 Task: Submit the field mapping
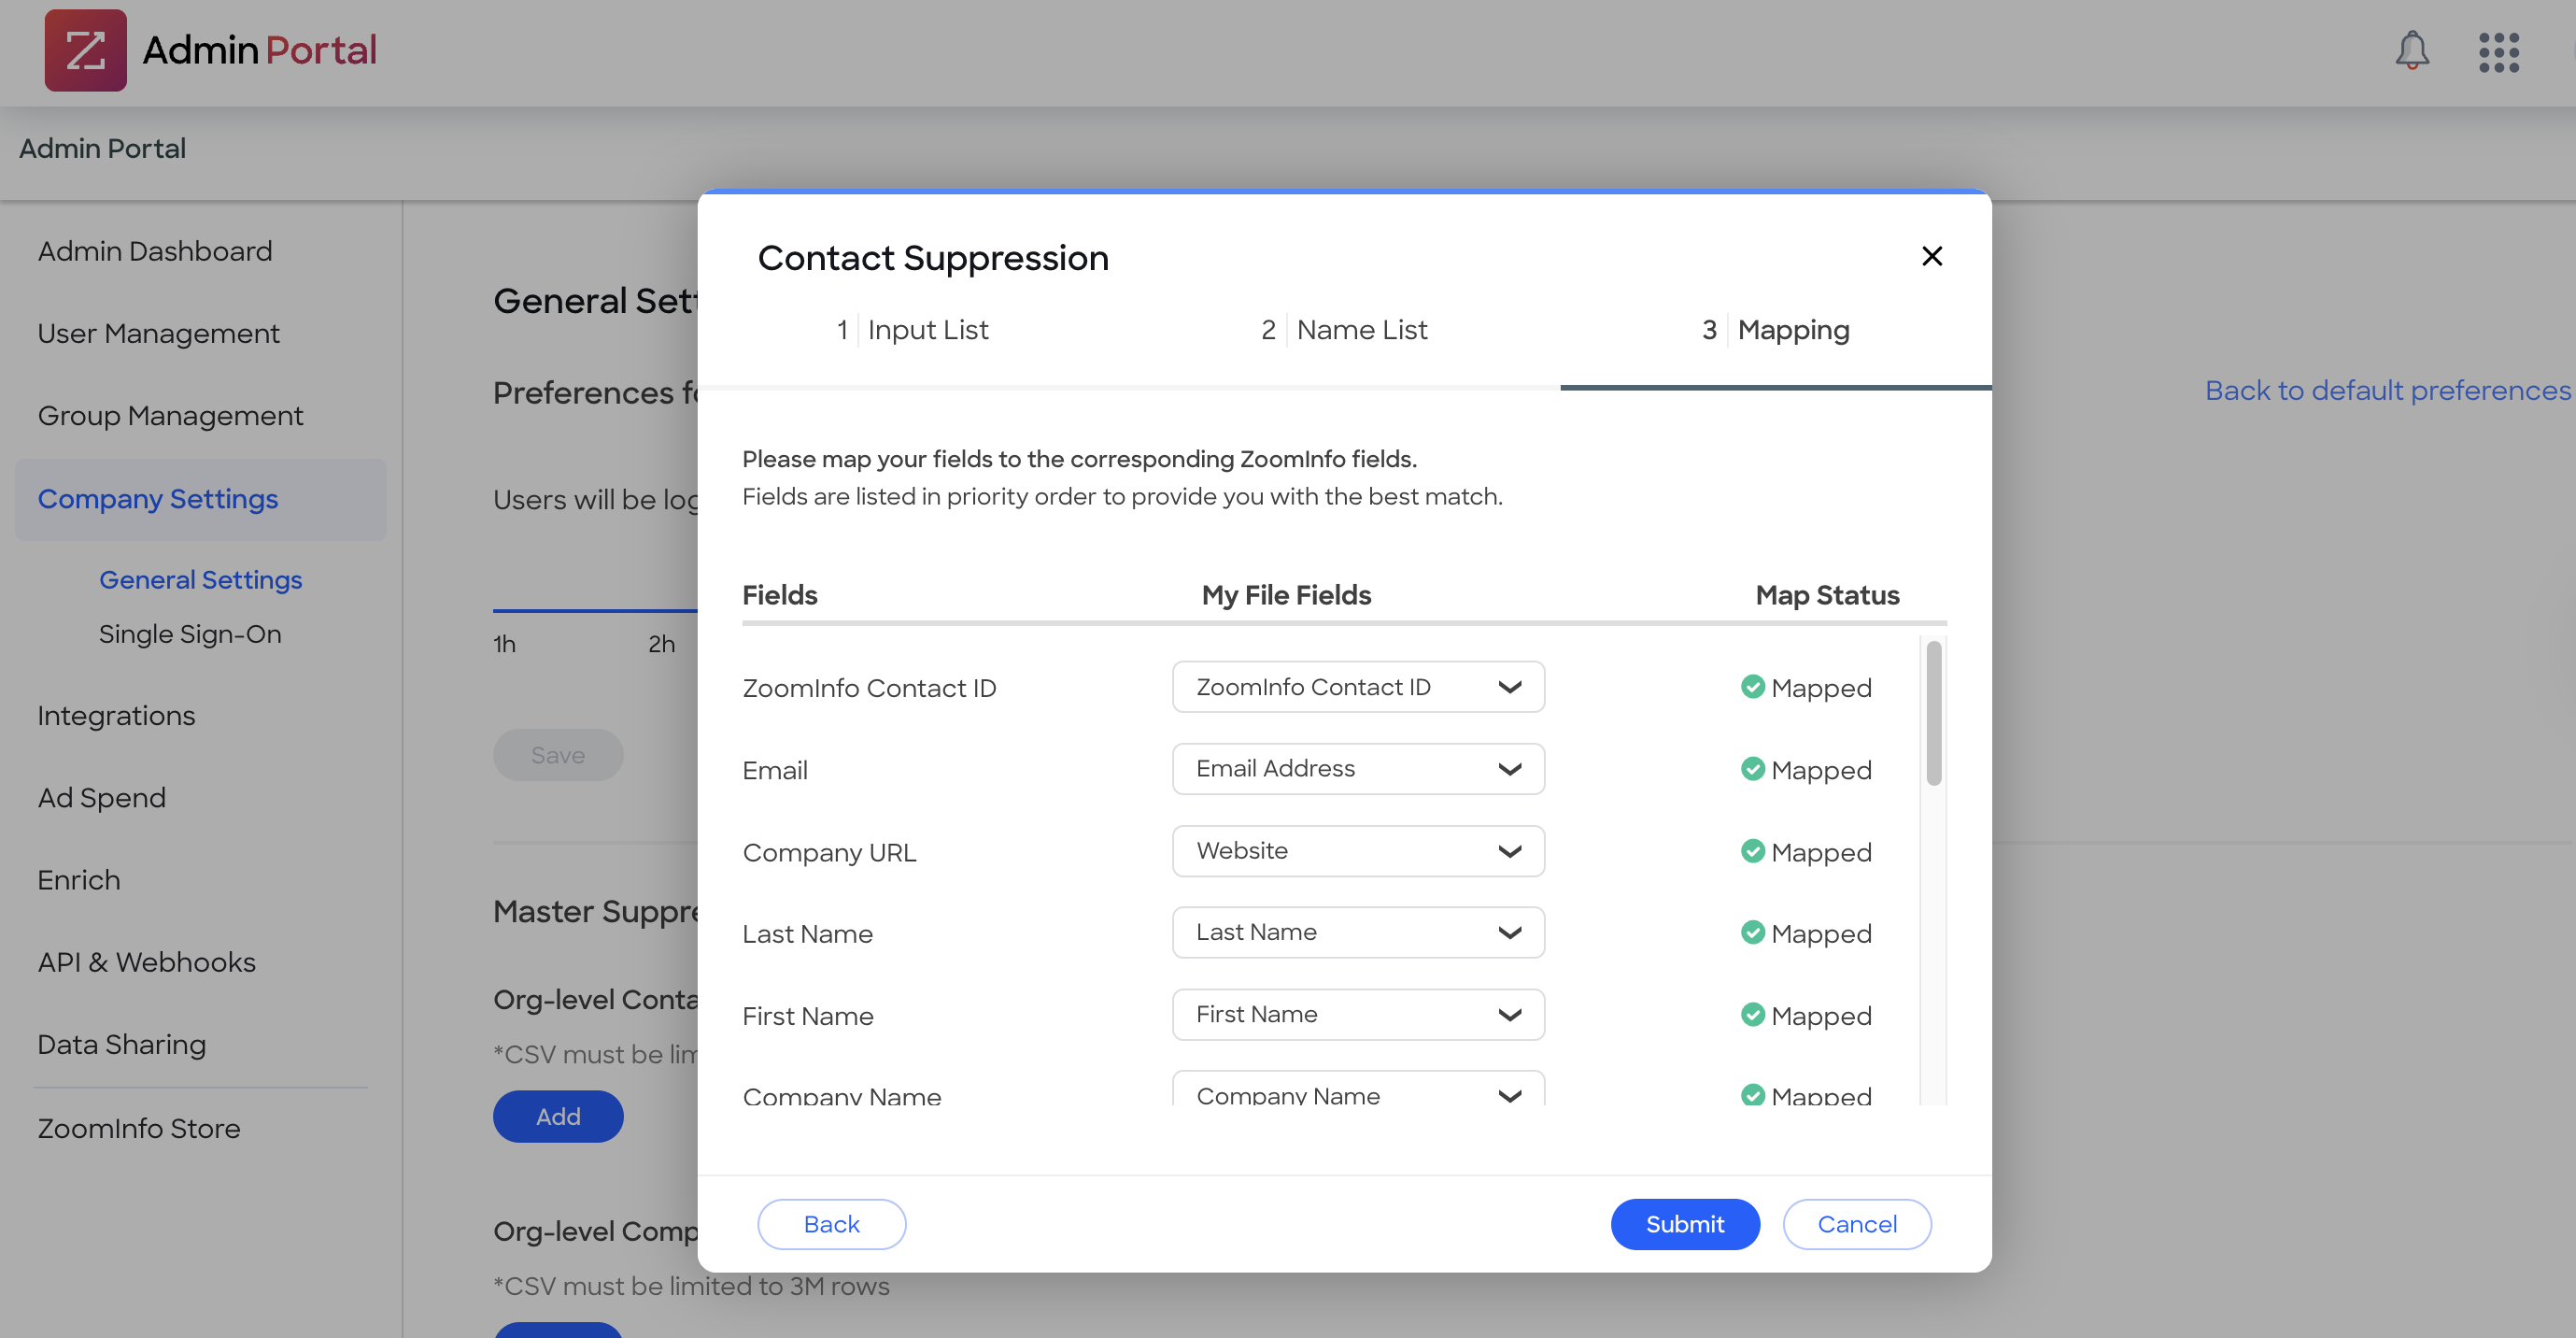(x=1684, y=1223)
